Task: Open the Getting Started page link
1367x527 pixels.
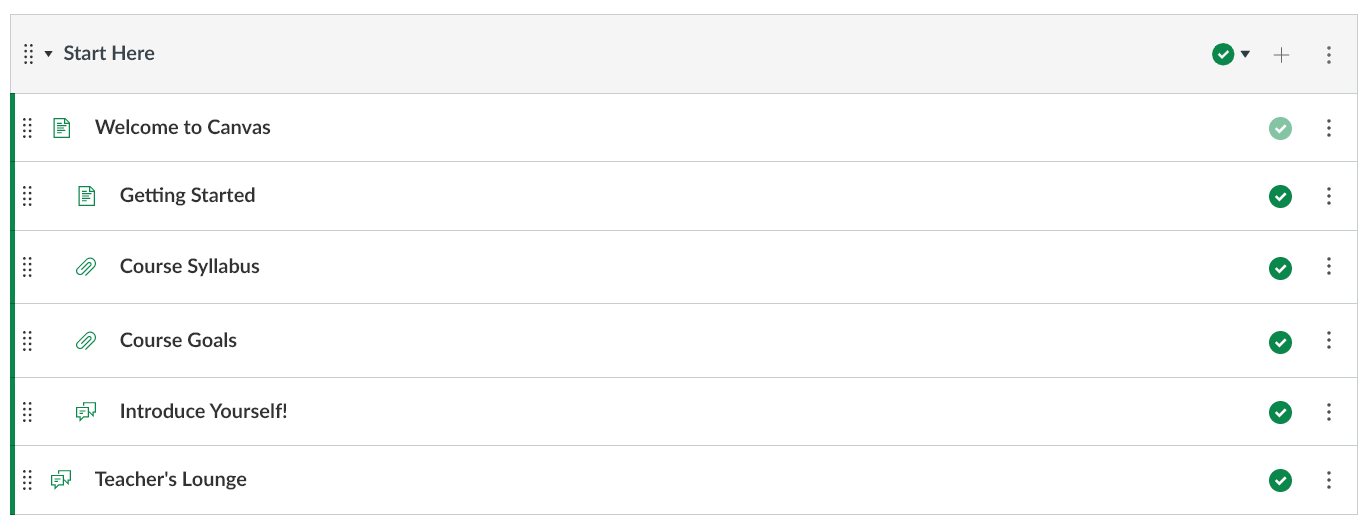Action: 187,196
